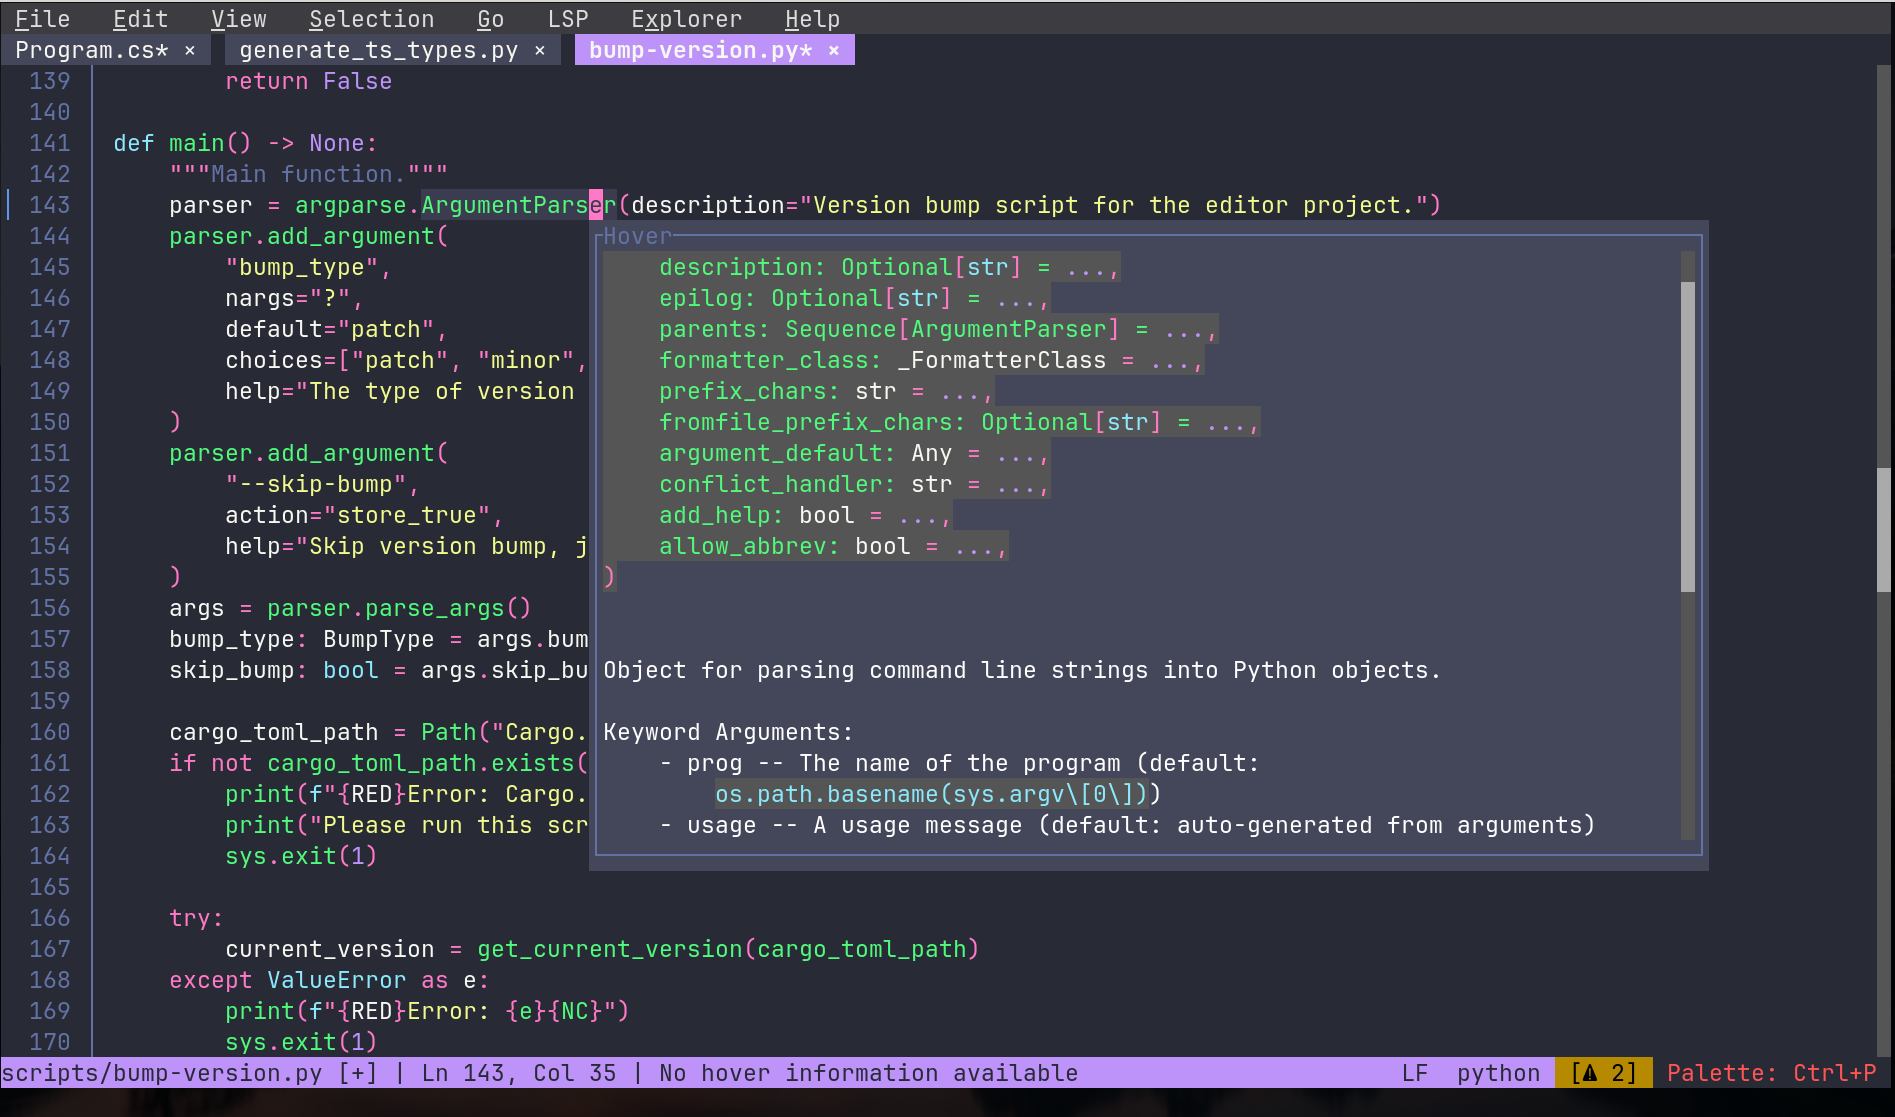
Task: Close the bump-version.py tab
Action: coord(834,51)
